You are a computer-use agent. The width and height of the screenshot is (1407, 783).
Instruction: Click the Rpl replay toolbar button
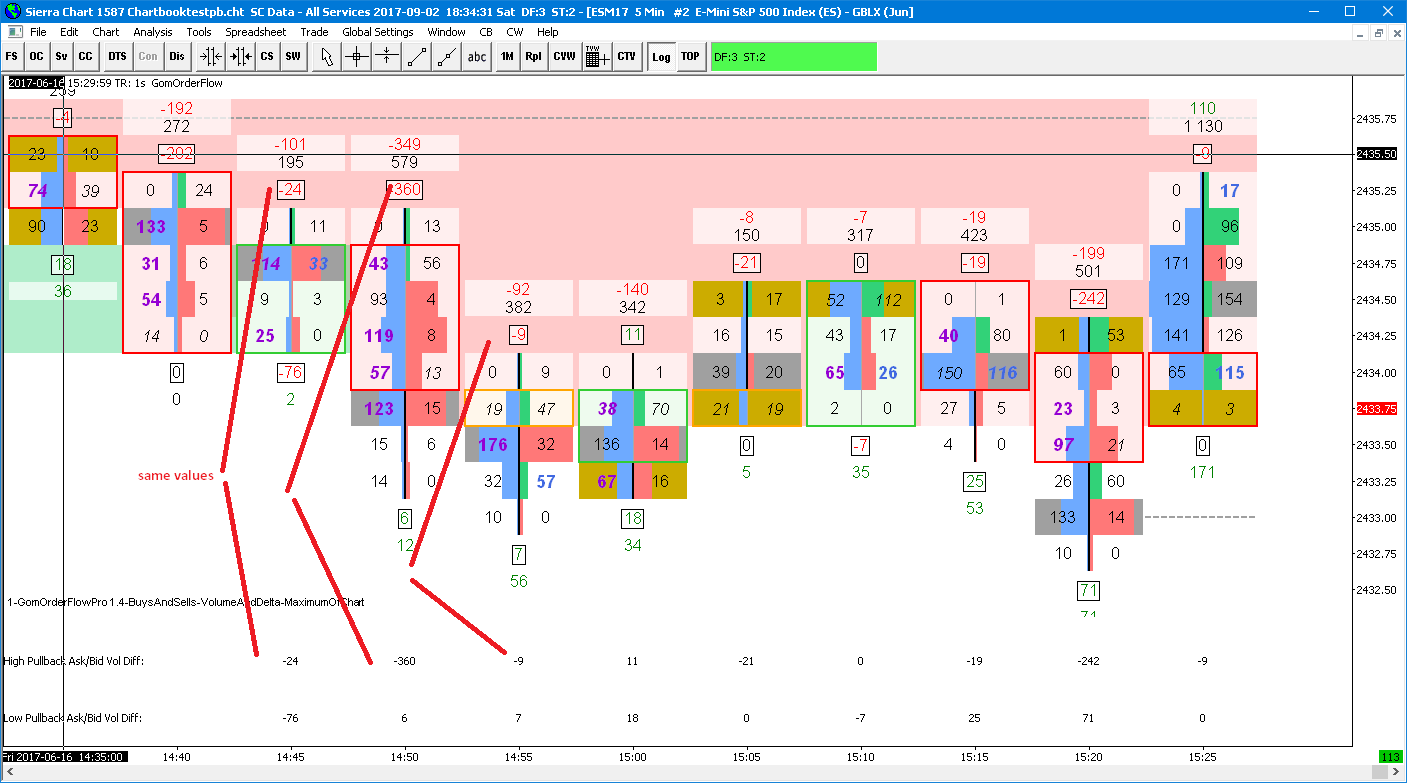click(535, 57)
